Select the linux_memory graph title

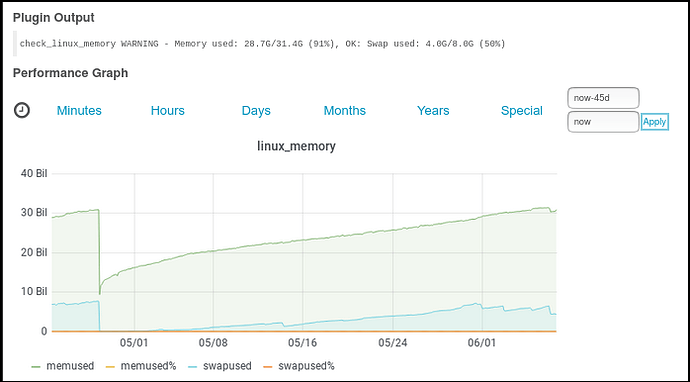[296, 146]
